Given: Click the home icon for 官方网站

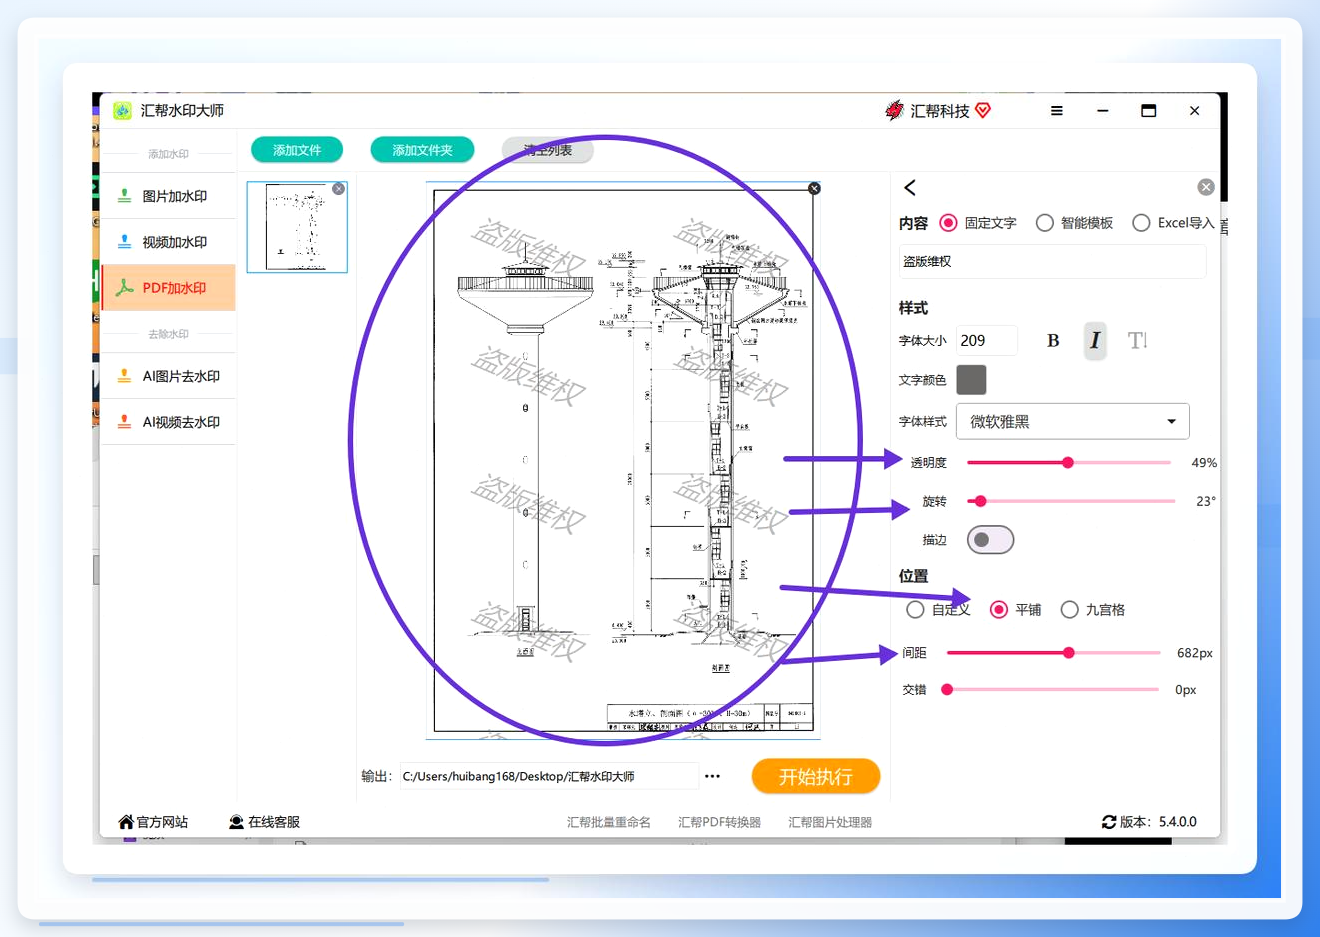Looking at the screenshot, I should tap(125, 822).
